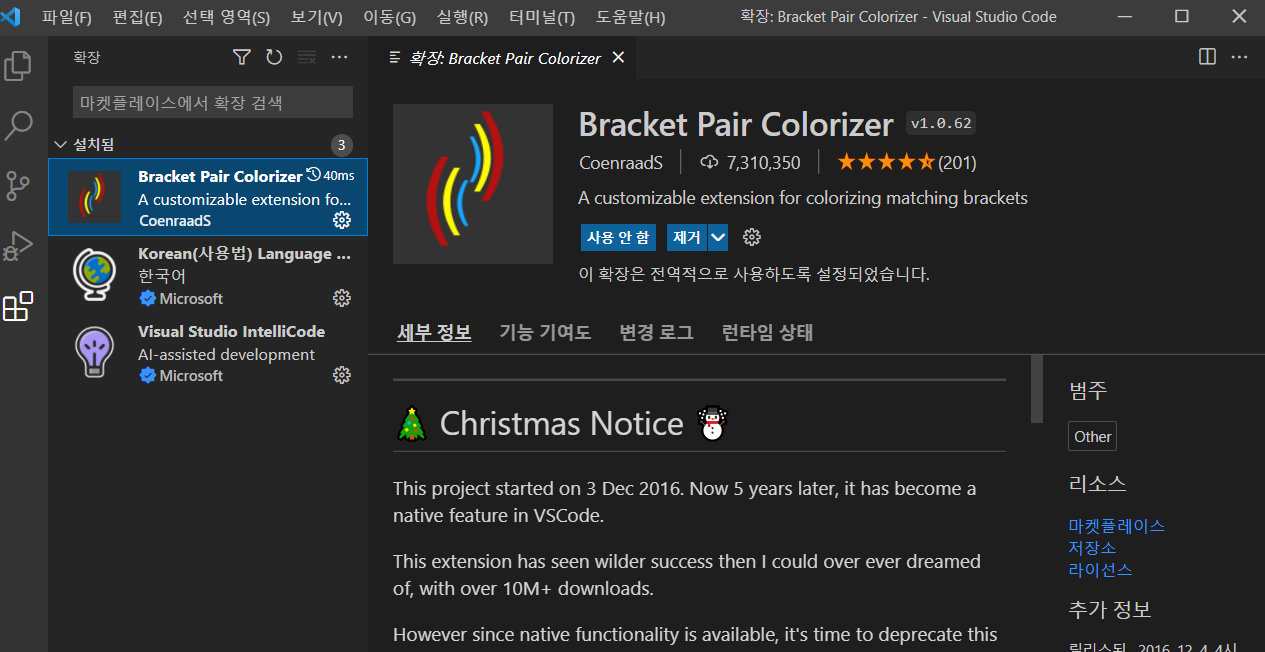
Task: Click the marketplace extension search field
Action: [213, 102]
